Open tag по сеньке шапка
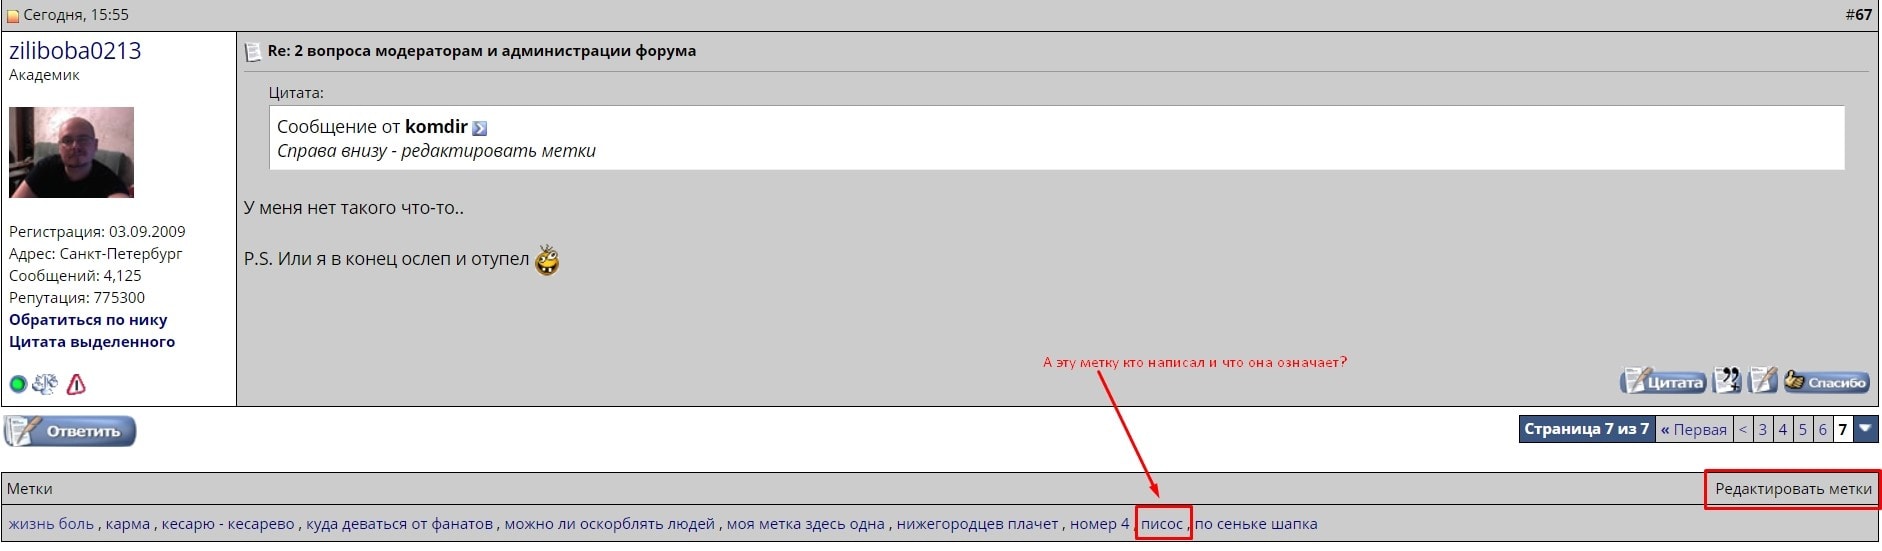1882x551 pixels. (1256, 524)
